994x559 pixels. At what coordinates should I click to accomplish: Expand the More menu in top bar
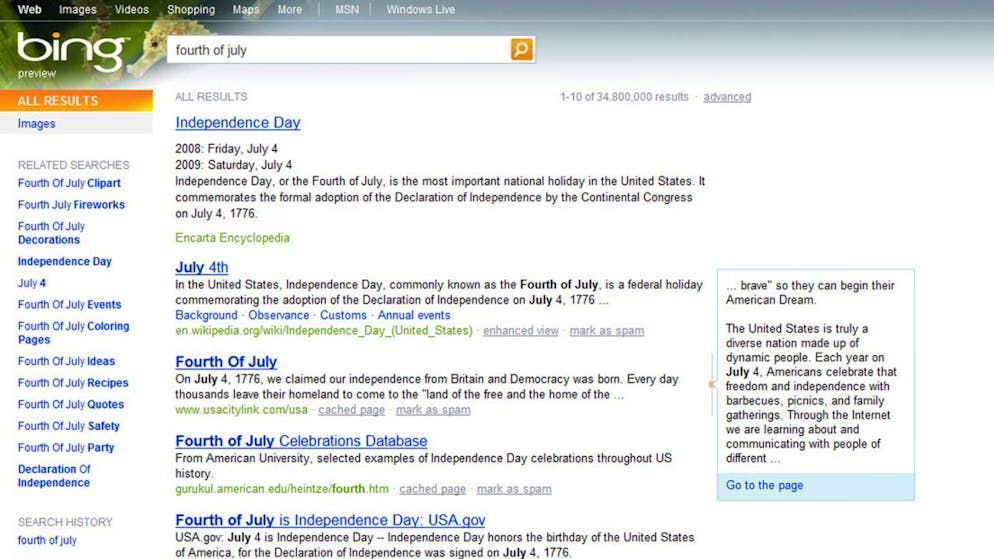[x=289, y=9]
